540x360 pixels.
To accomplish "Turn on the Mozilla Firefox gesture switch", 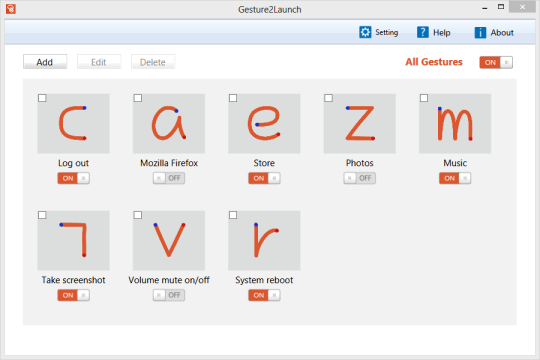I will 169,178.
